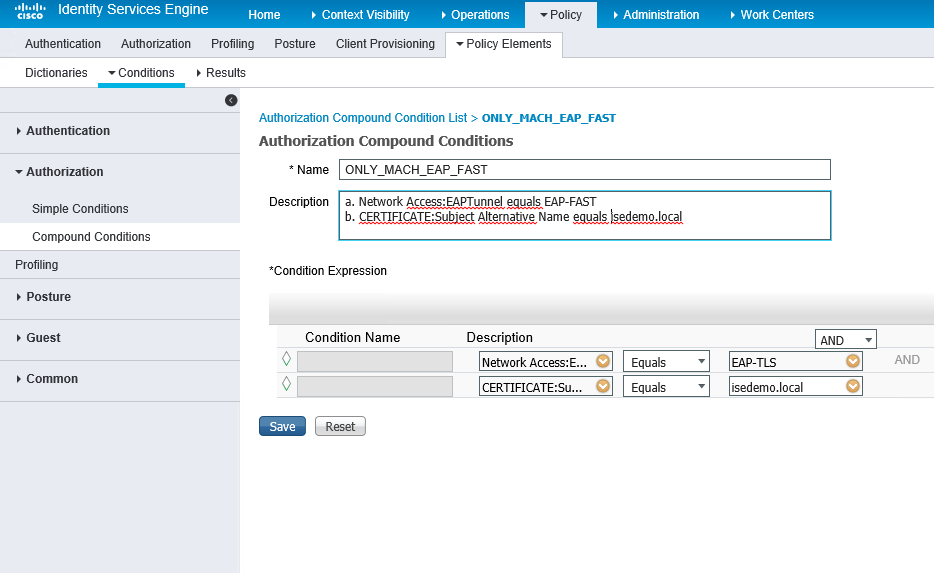This screenshot has width=934, height=573.
Task: Select Results sub-tab
Action: tap(220, 73)
